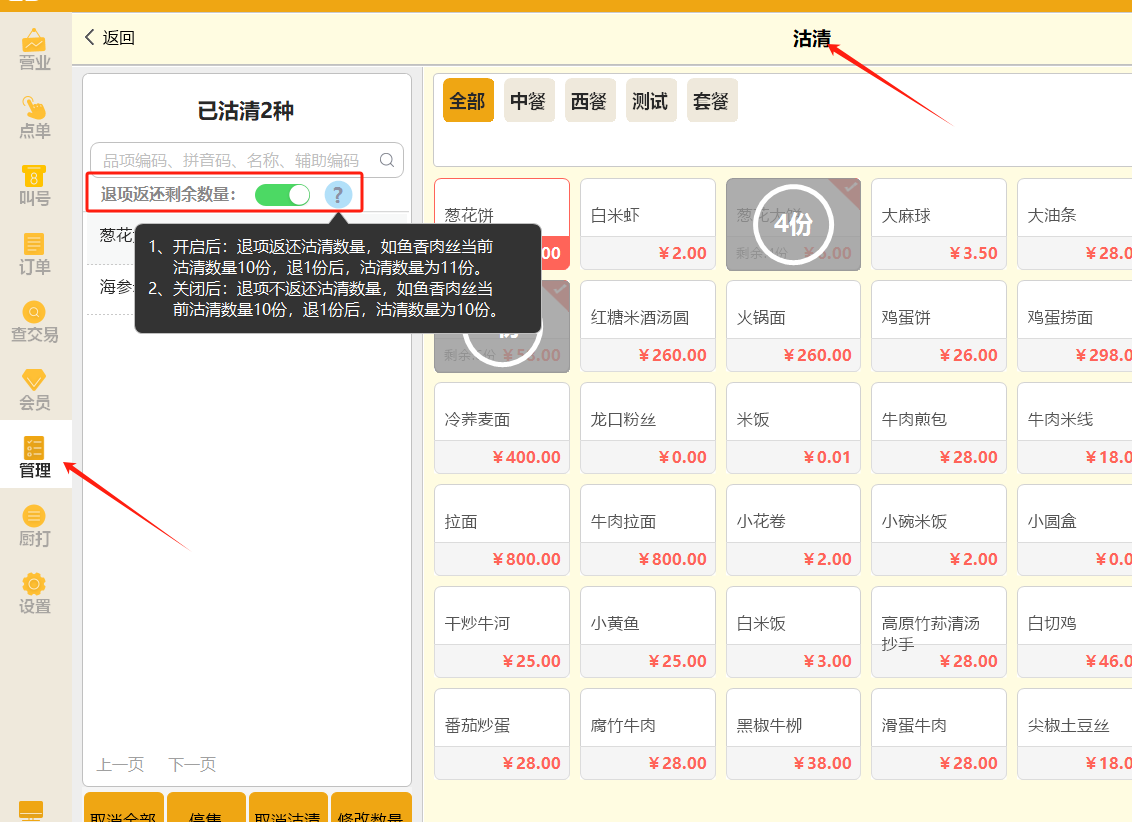Switch to the 中餐 category tab
The width and height of the screenshot is (1132, 822).
pyautogui.click(x=528, y=100)
